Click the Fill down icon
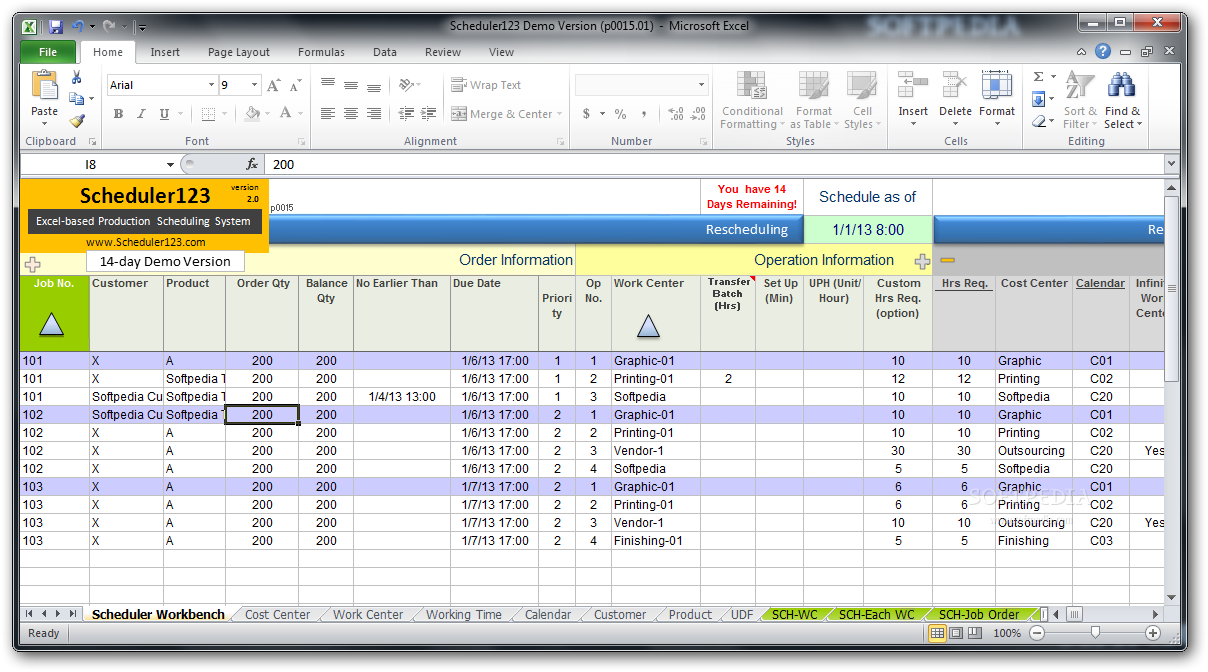 (1039, 99)
